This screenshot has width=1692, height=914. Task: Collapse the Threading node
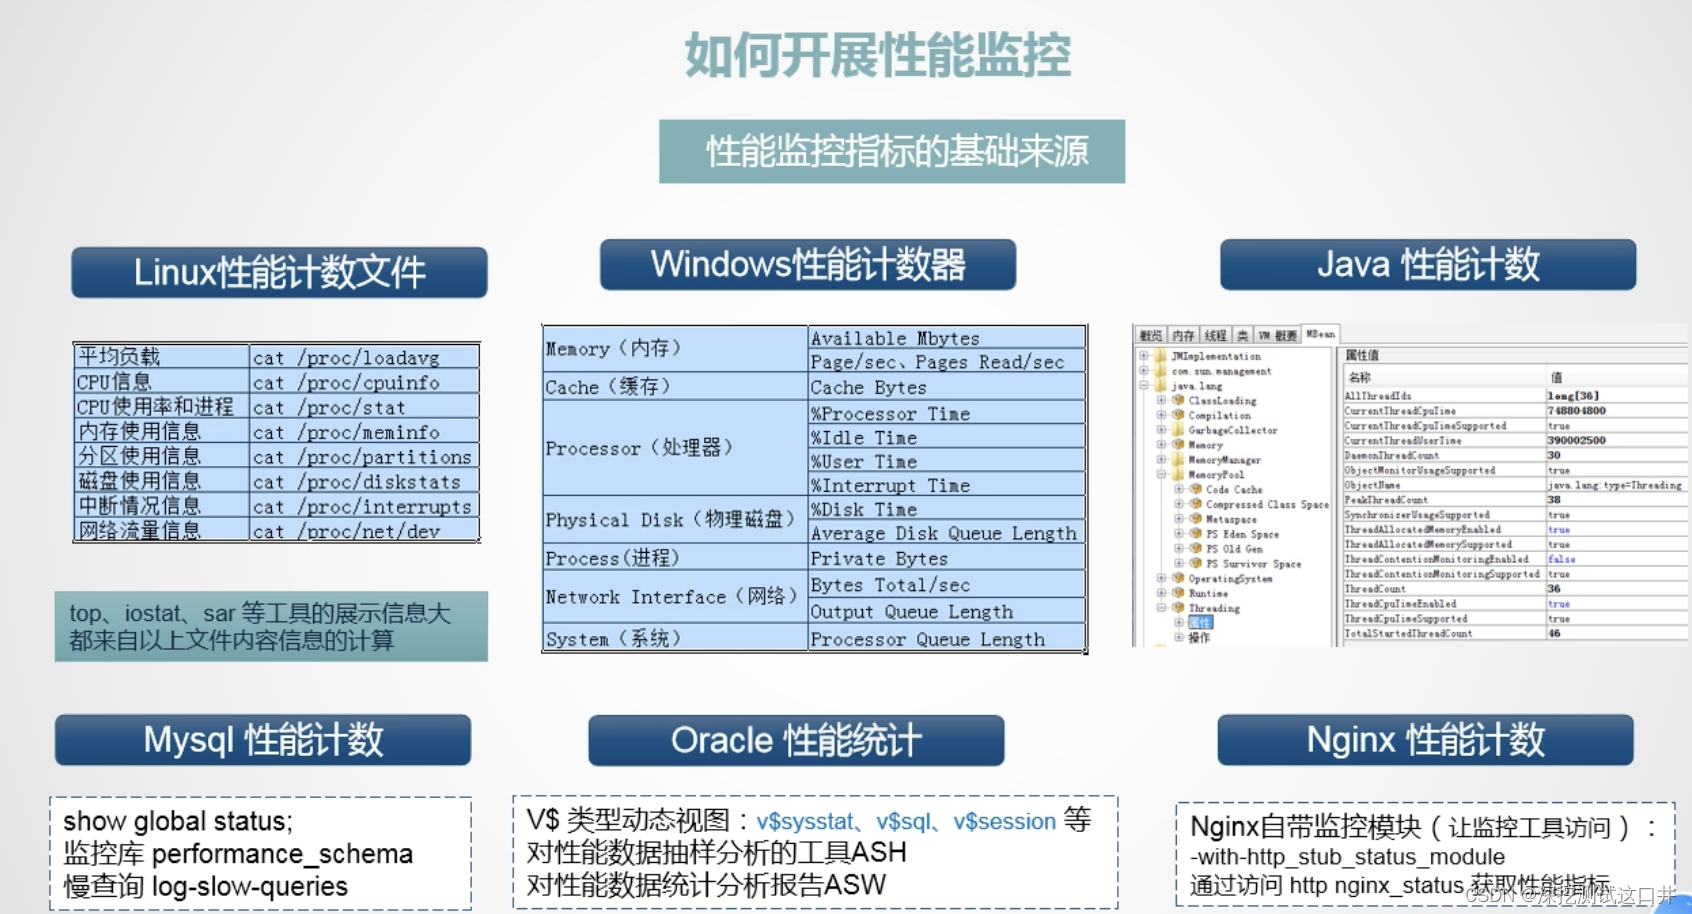(x=1162, y=608)
